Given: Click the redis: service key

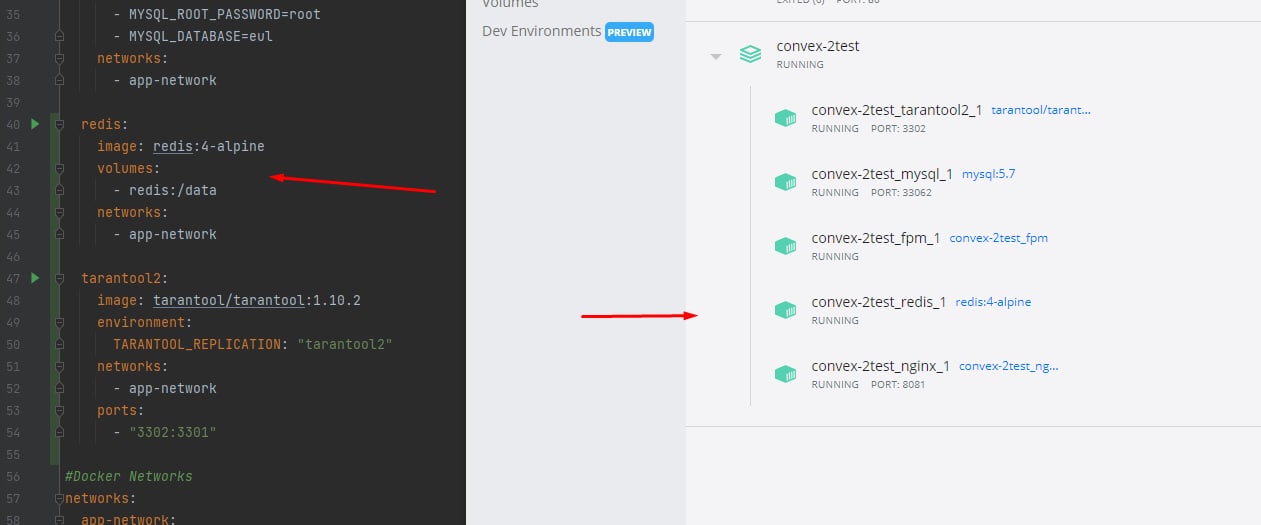Looking at the screenshot, I should pos(105,124).
